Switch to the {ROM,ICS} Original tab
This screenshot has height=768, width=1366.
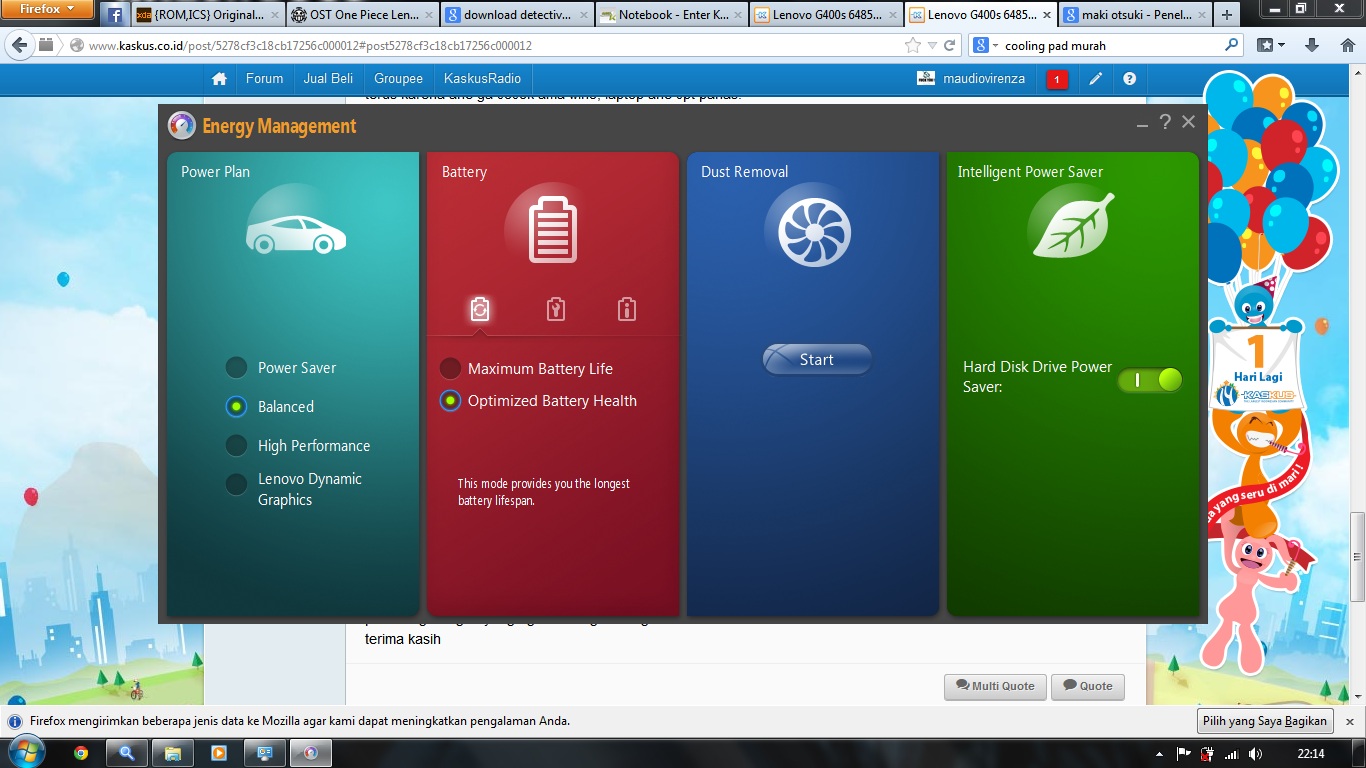click(x=207, y=15)
